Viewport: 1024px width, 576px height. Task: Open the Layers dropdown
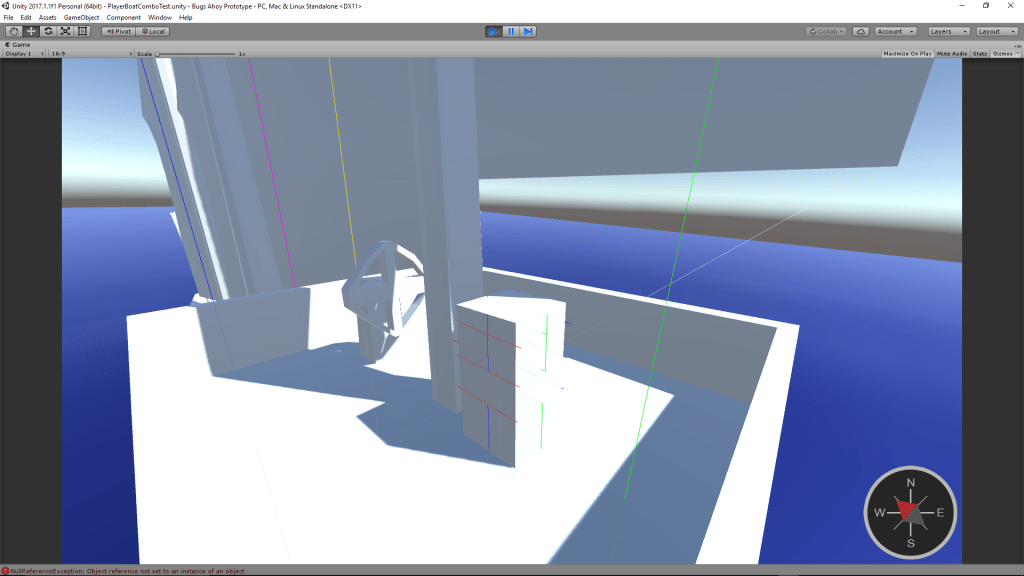(948, 31)
